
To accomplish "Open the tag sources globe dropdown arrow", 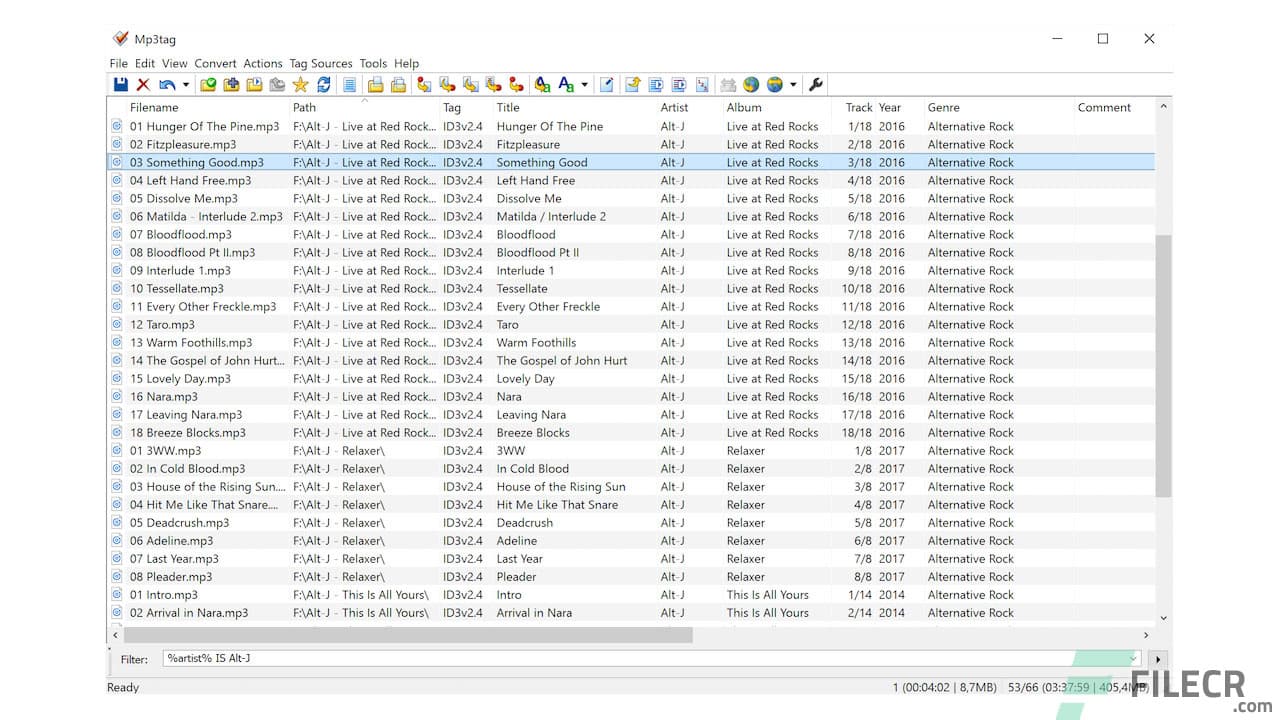I will [x=792, y=85].
